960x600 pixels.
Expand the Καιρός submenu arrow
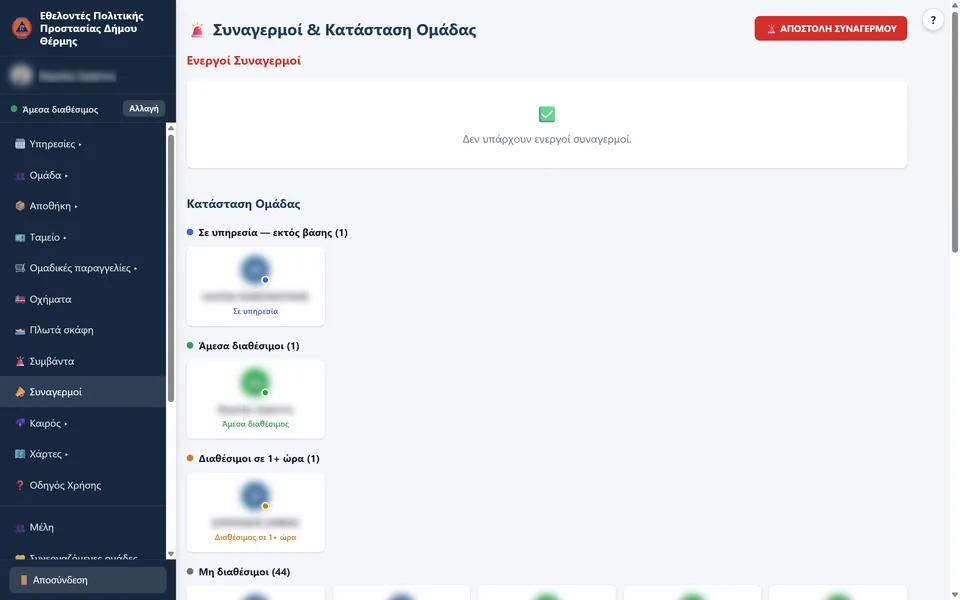[x=66, y=424]
